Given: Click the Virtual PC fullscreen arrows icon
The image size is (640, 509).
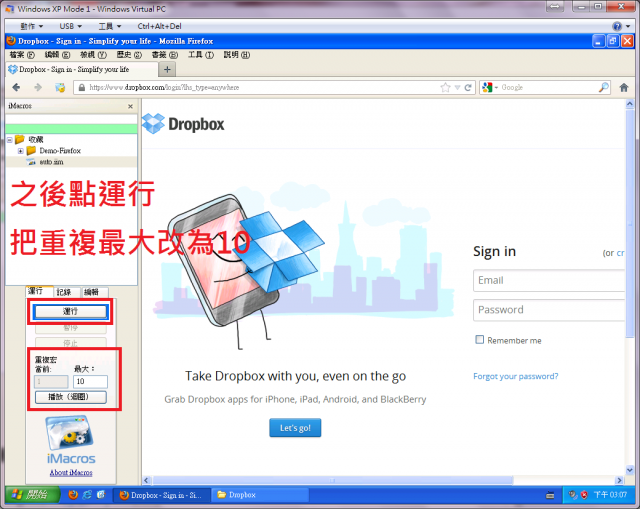Looking at the screenshot, I should click(555, 7).
